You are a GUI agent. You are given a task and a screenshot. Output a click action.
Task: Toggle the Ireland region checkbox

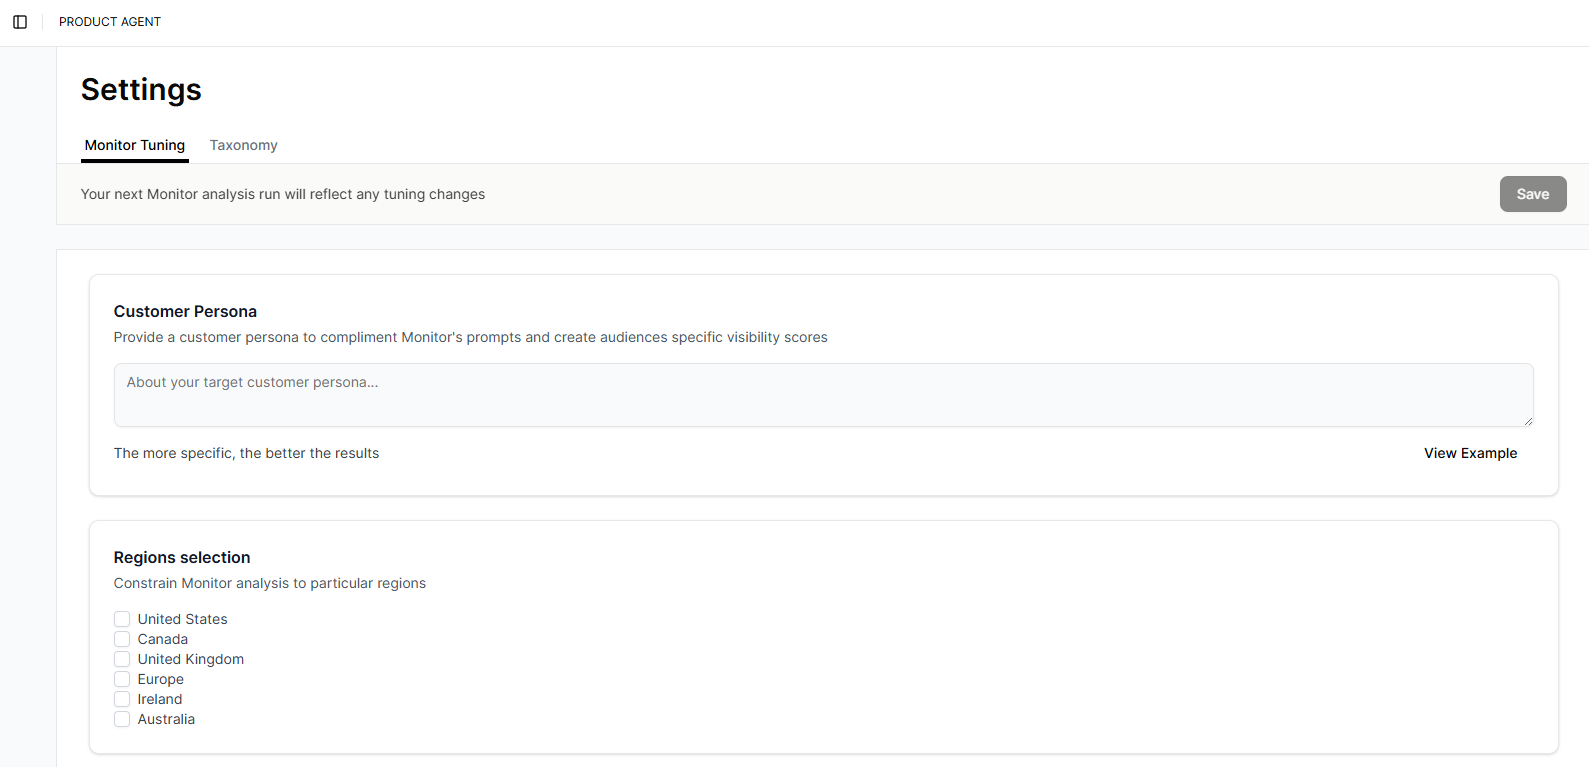122,699
